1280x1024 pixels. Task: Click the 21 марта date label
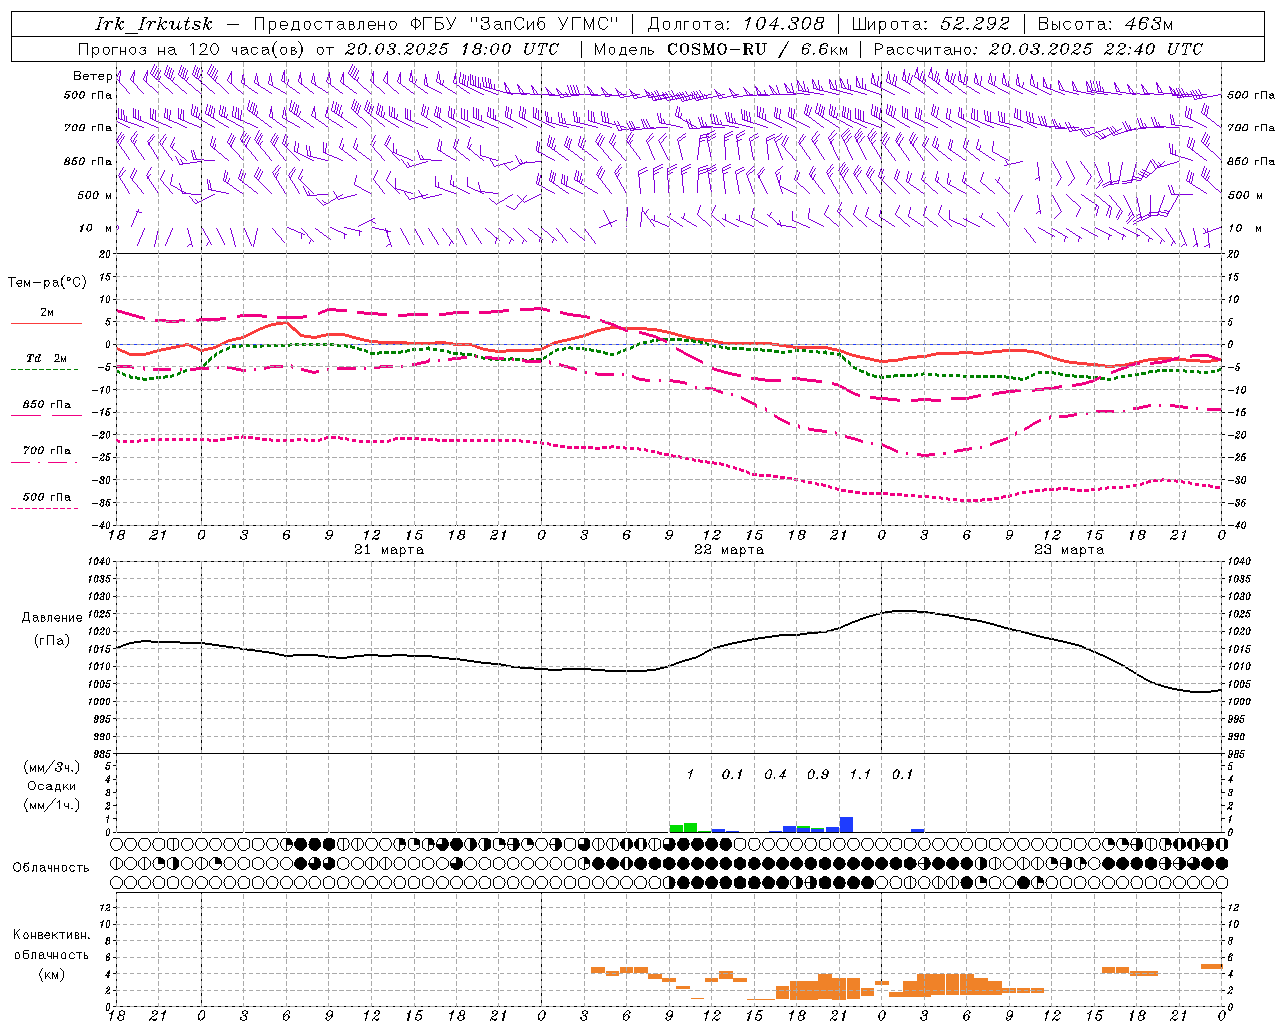point(389,550)
